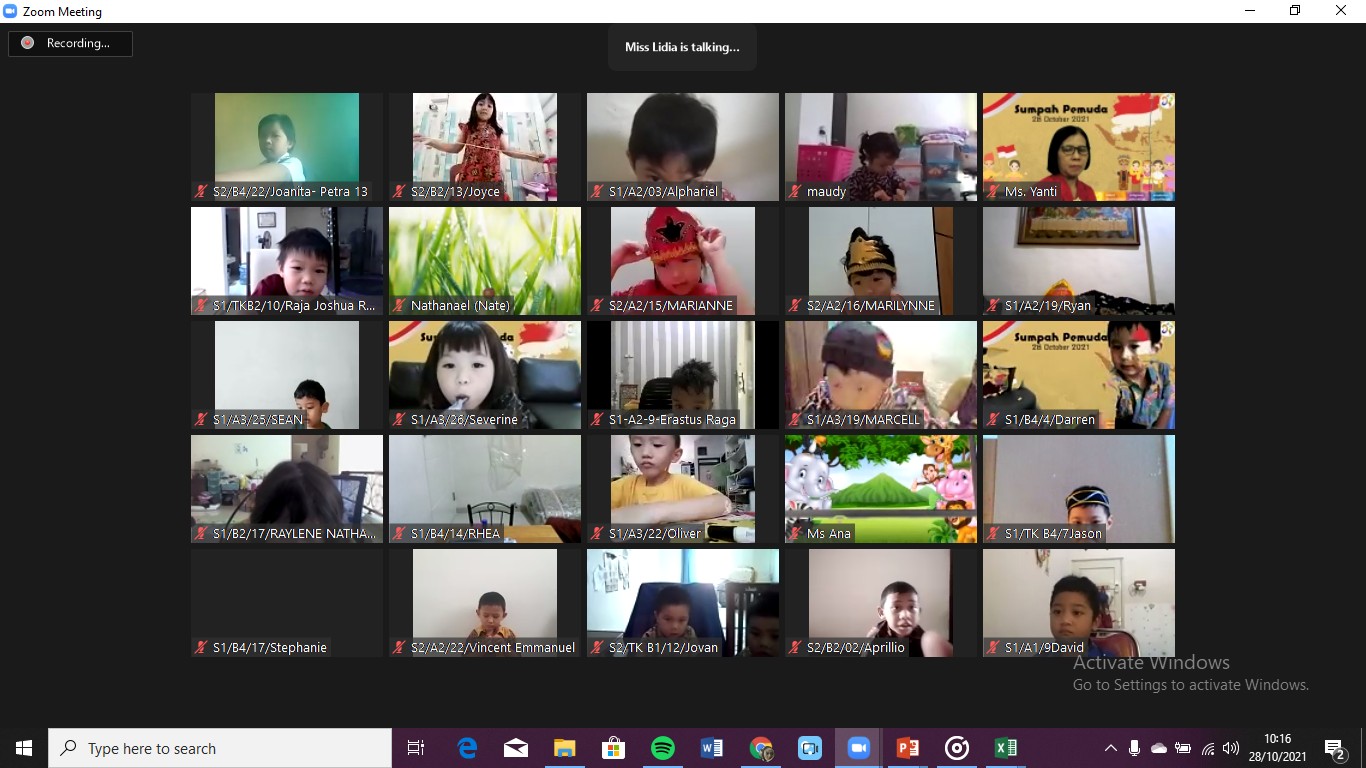Open the Windows Start menu
This screenshot has height=768, width=1366.
[24, 748]
